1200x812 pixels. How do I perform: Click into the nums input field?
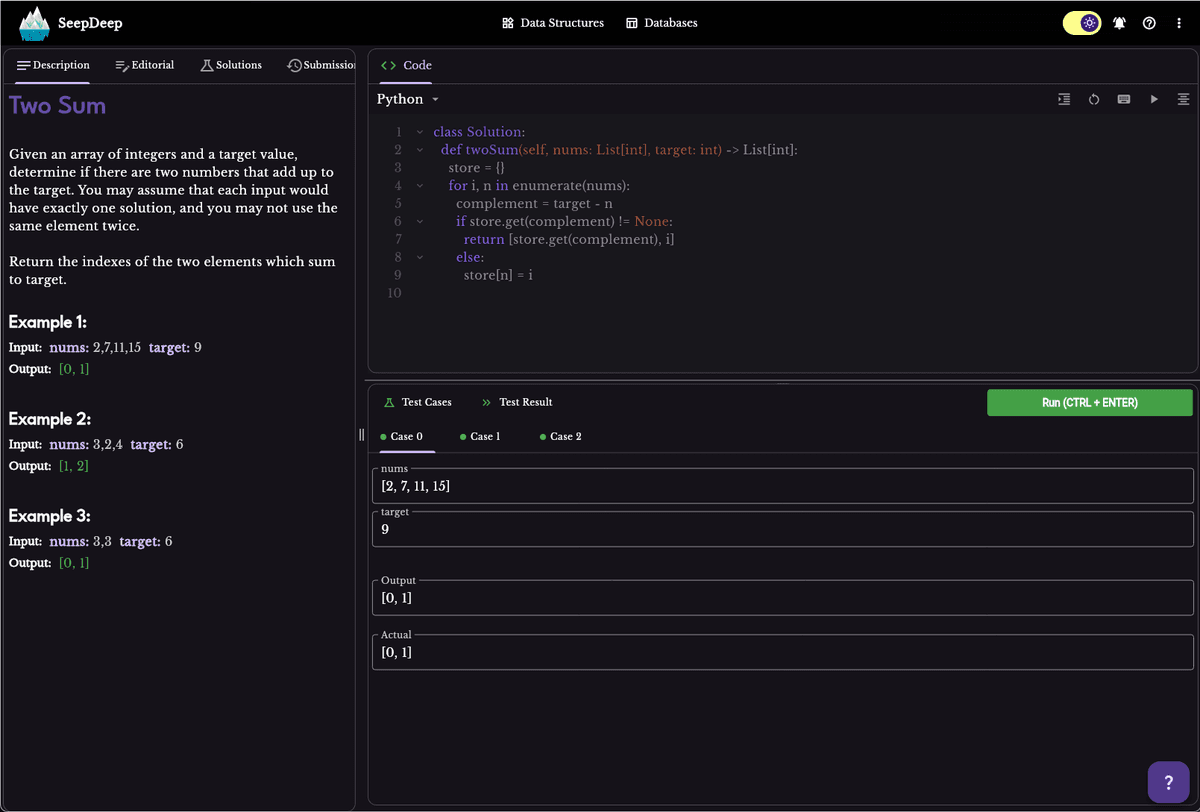point(783,486)
